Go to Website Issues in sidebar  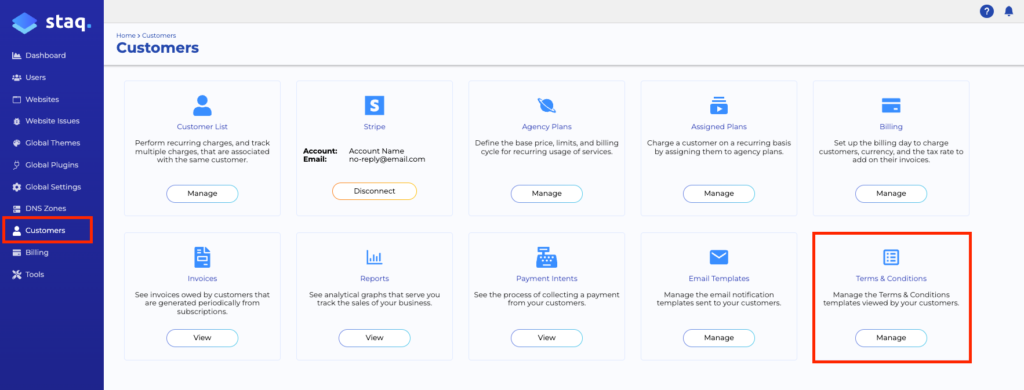click(52, 121)
